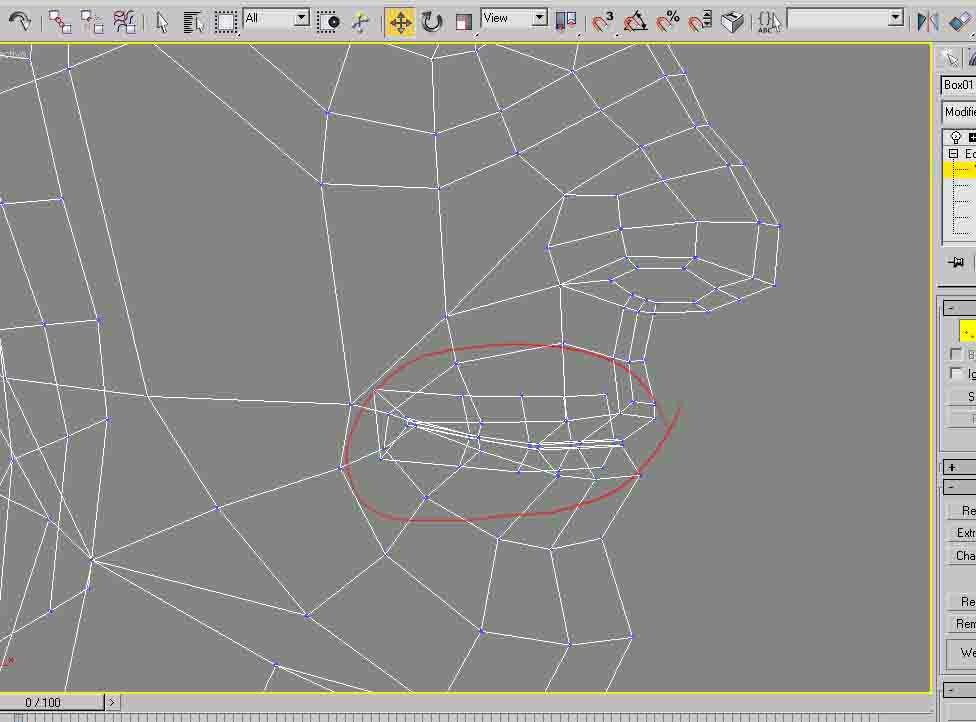Click the Chamfer button in the modify panel
The width and height of the screenshot is (976, 722).
click(x=962, y=555)
